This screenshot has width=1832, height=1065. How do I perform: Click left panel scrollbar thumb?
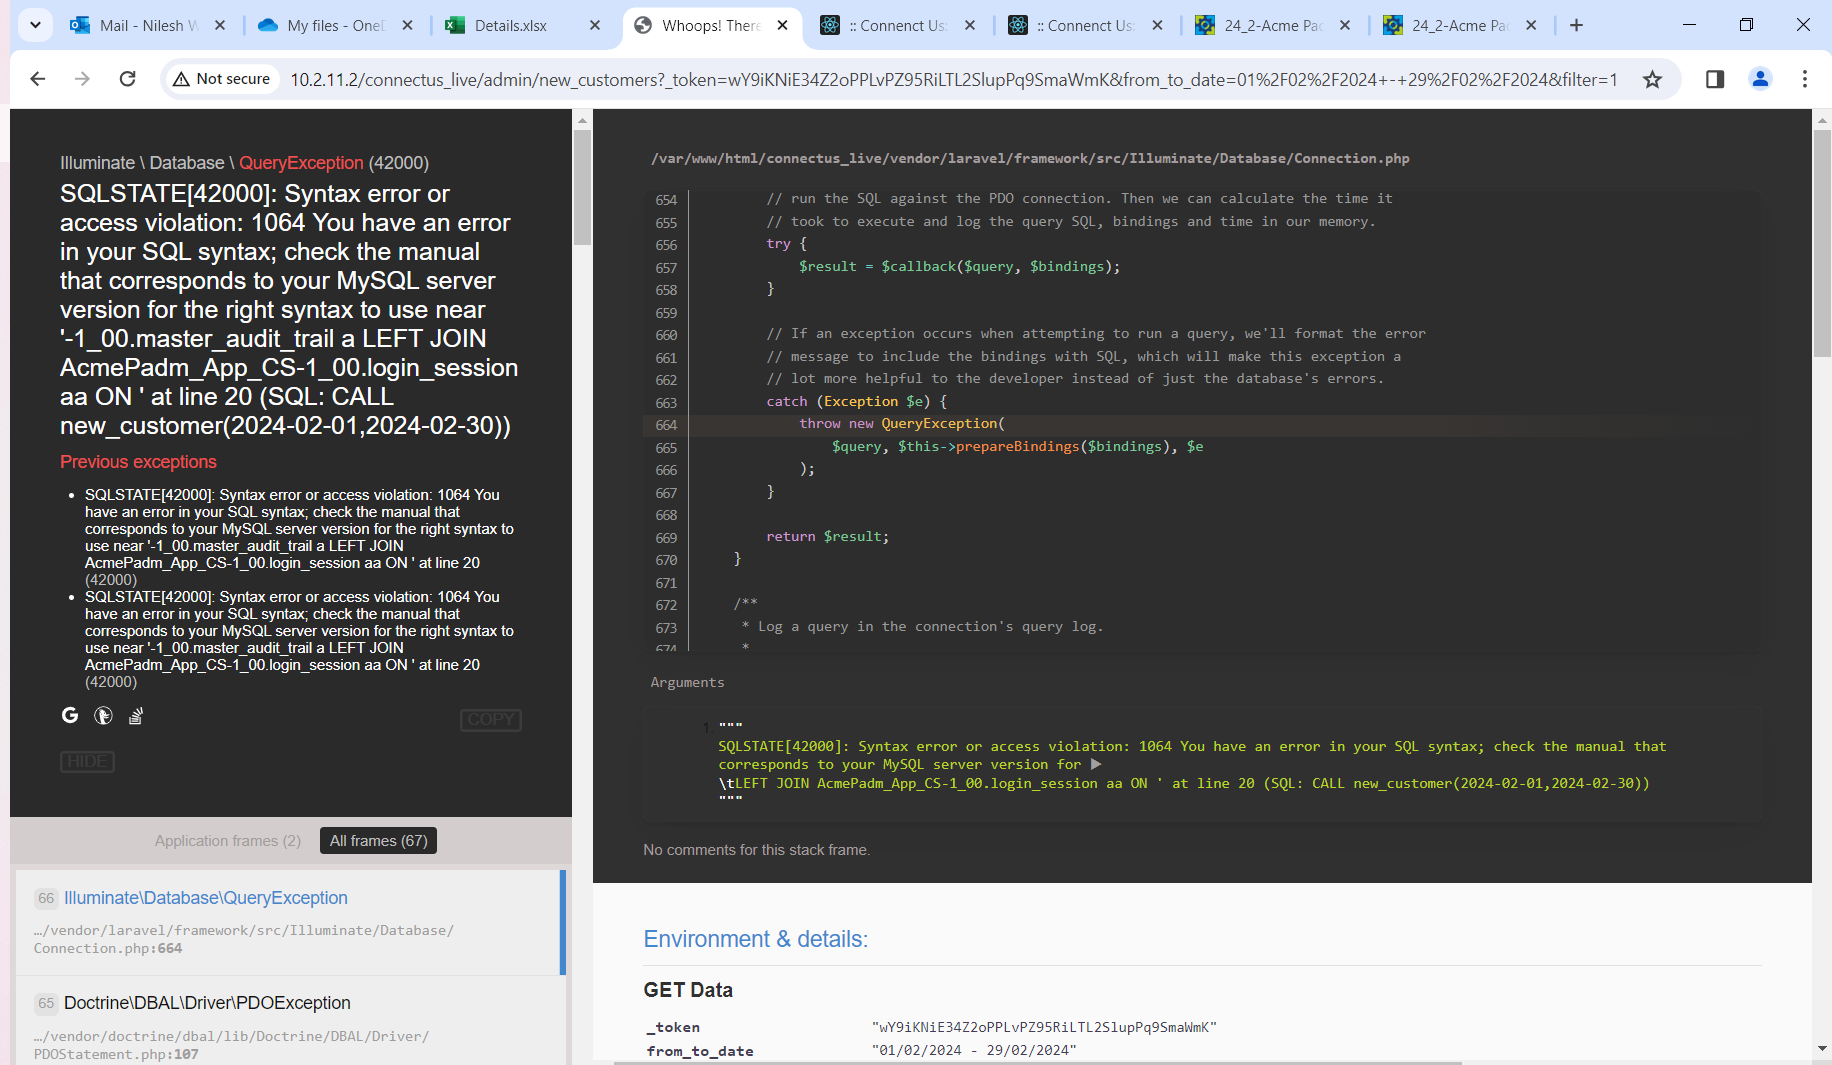point(582,187)
